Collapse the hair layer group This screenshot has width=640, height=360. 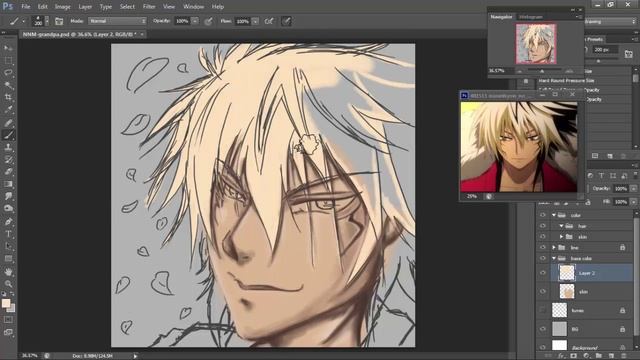(561, 226)
